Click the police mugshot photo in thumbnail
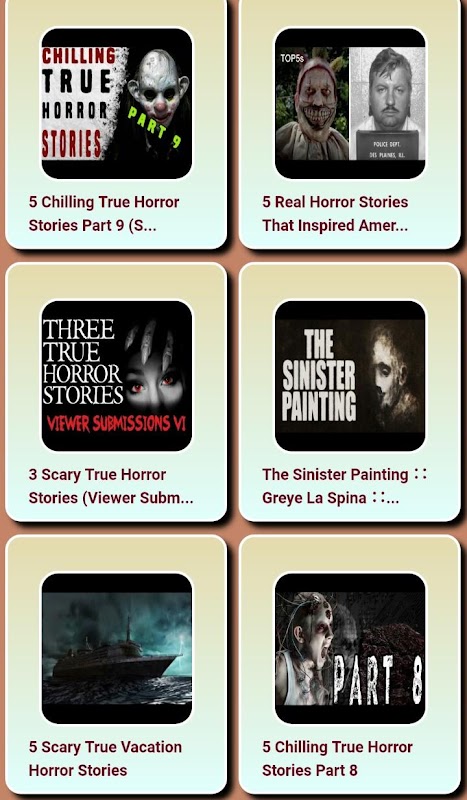 pos(388,104)
